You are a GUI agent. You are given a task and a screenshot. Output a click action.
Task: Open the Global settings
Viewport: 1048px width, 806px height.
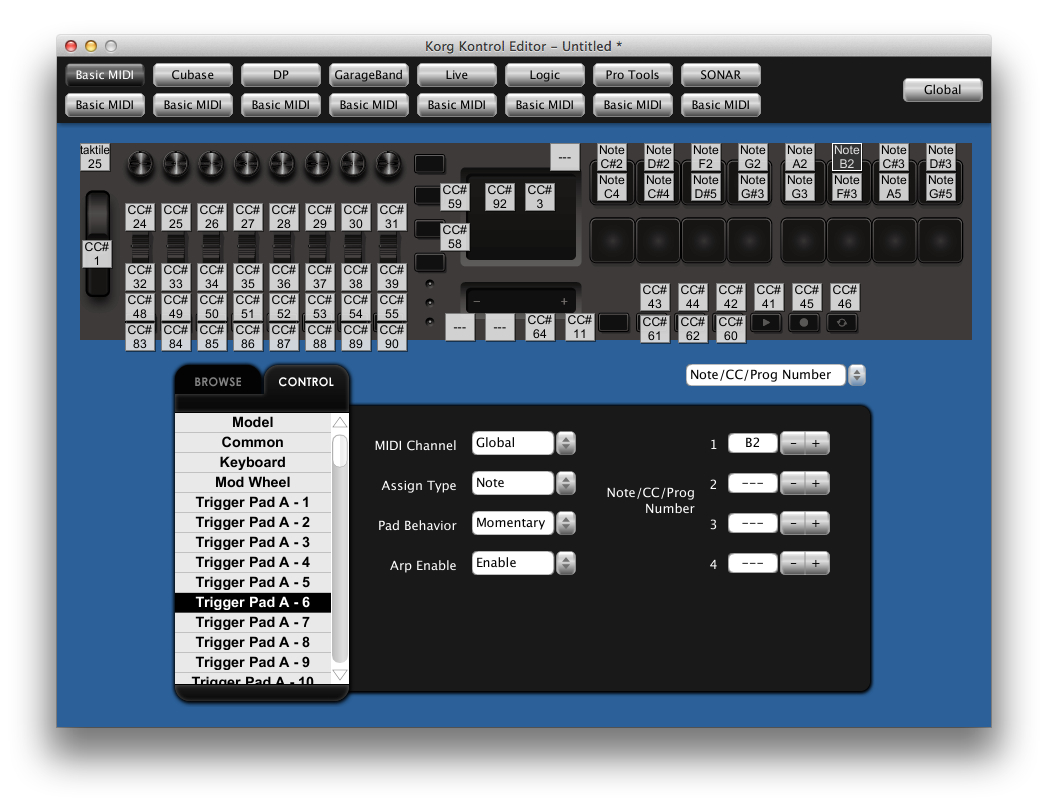(941, 89)
